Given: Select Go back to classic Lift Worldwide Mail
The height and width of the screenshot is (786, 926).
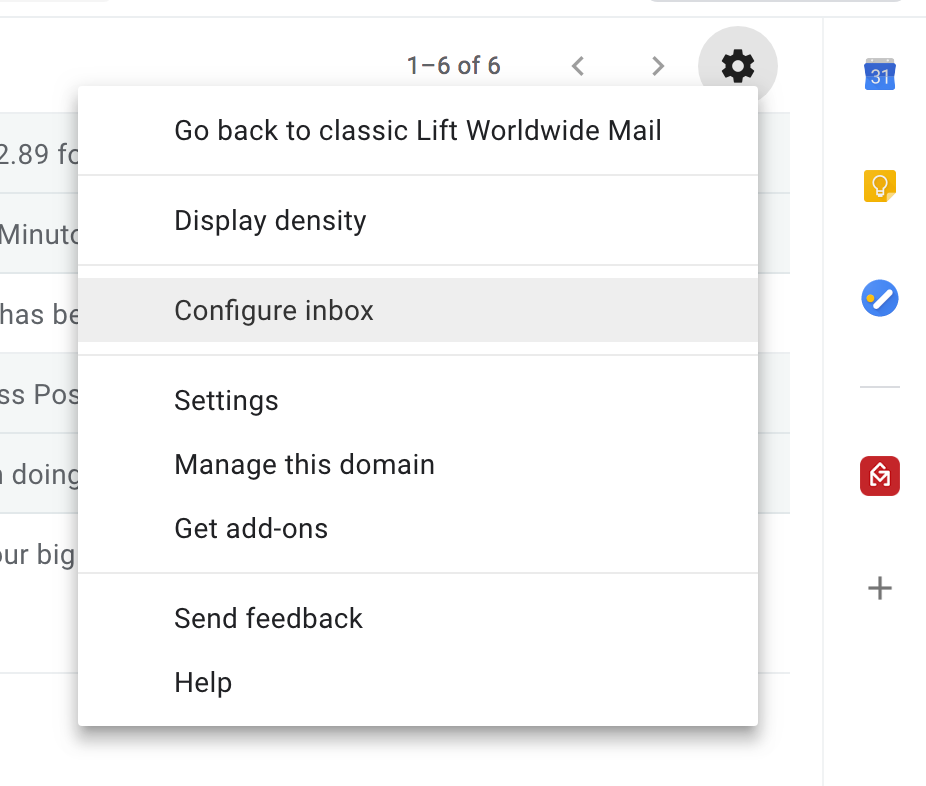Looking at the screenshot, I should [418, 131].
